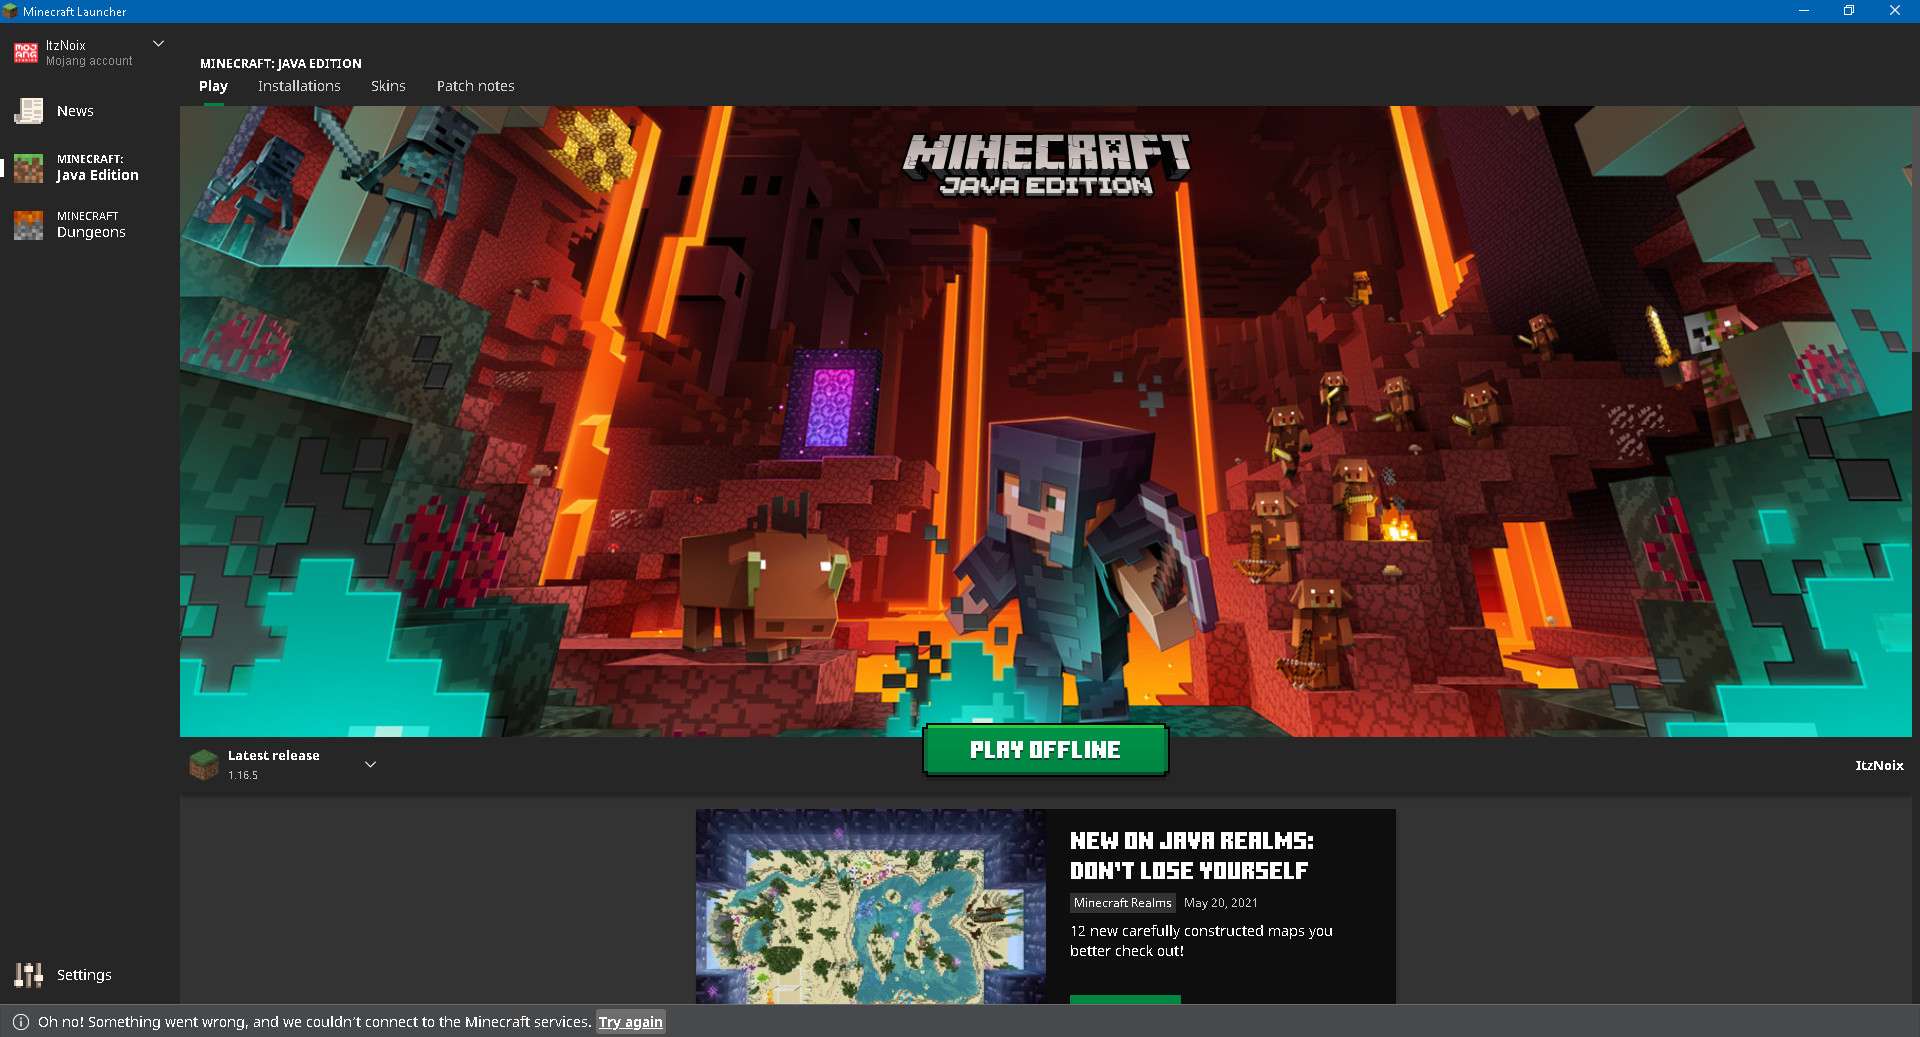Click the ItzNoix username beside the play button
Image resolution: width=1920 pixels, height=1037 pixels.
(1879, 766)
